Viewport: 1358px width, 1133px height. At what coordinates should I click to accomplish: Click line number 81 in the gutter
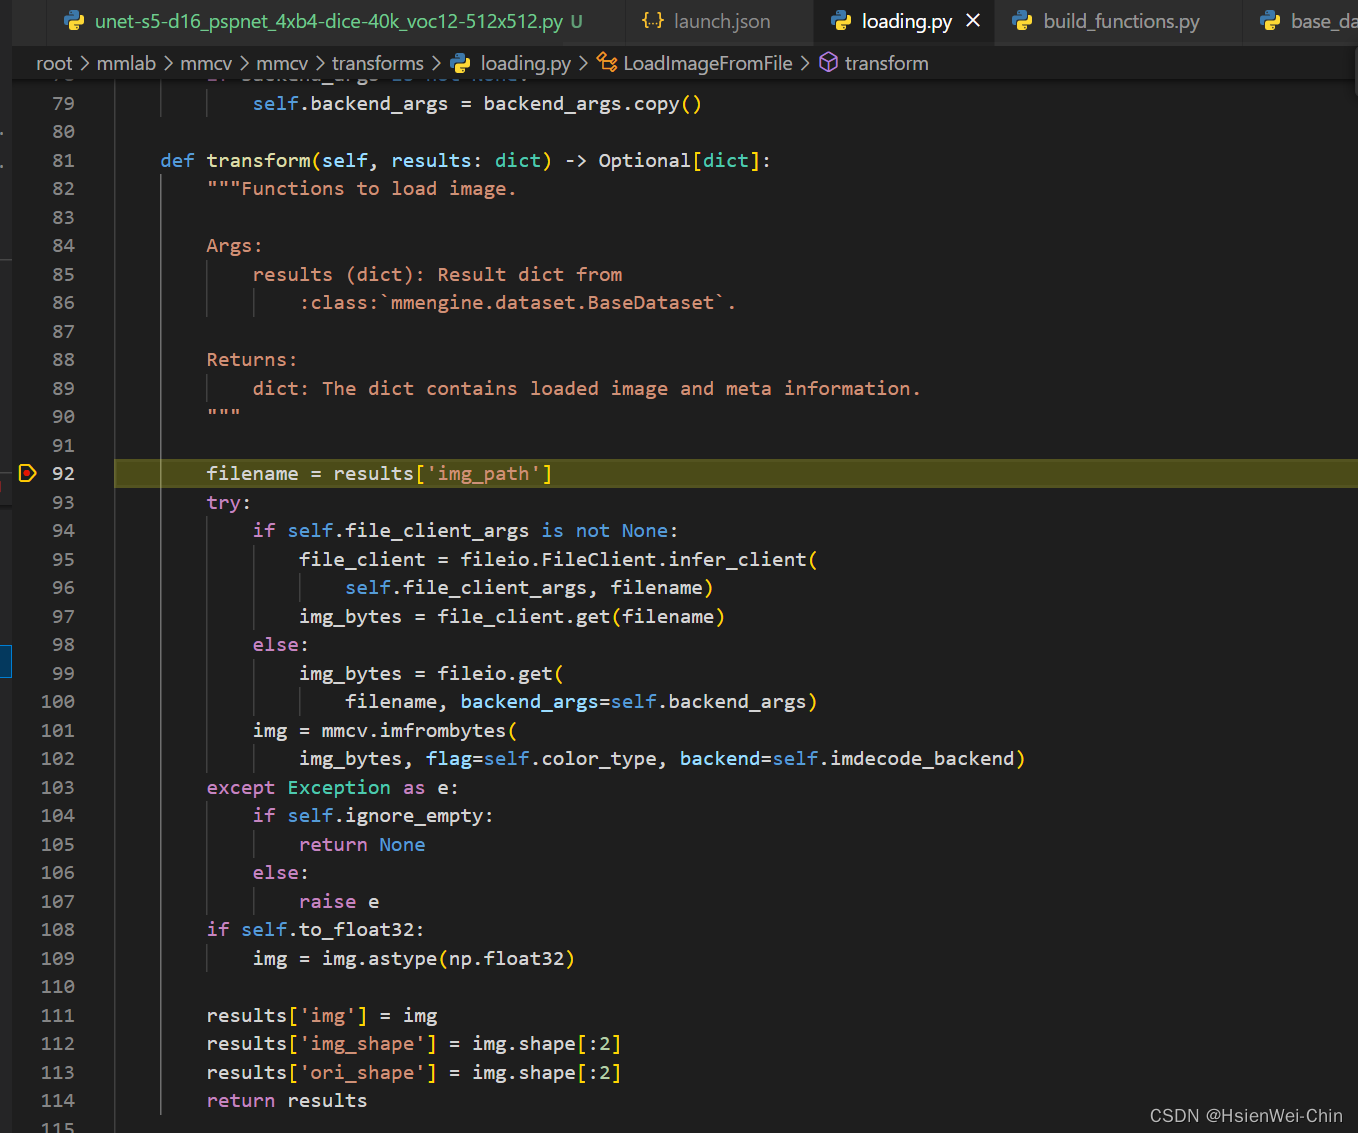63,160
